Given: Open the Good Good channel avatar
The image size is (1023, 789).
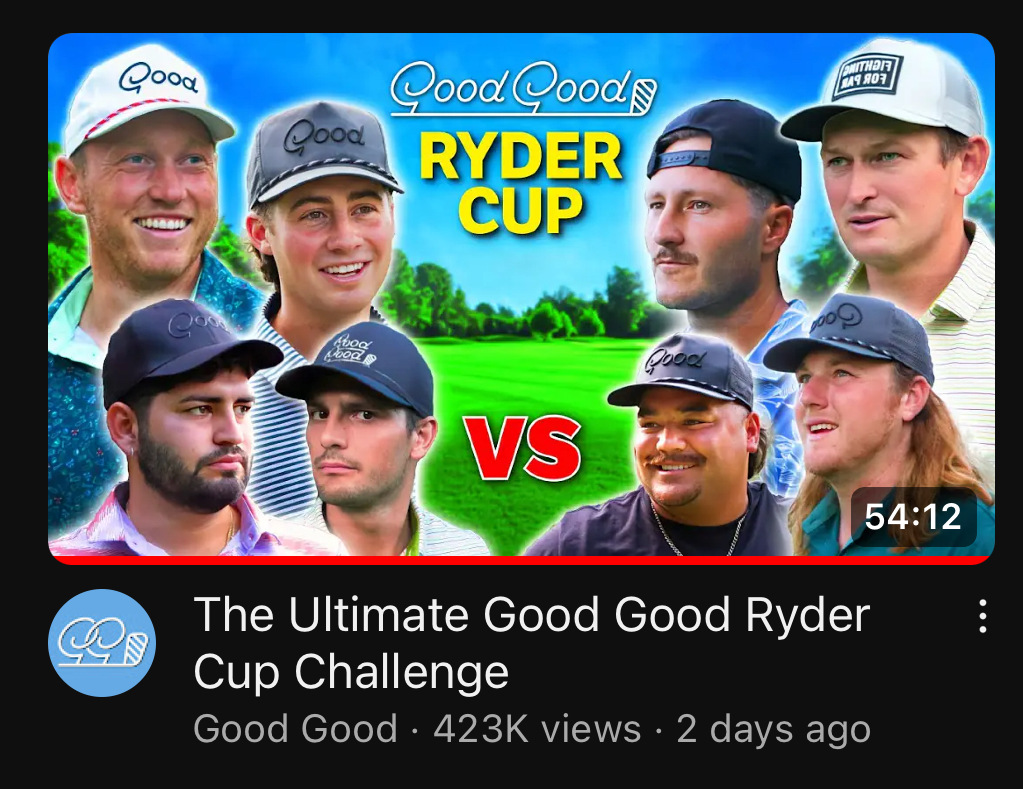Looking at the screenshot, I should pyautogui.click(x=102, y=643).
